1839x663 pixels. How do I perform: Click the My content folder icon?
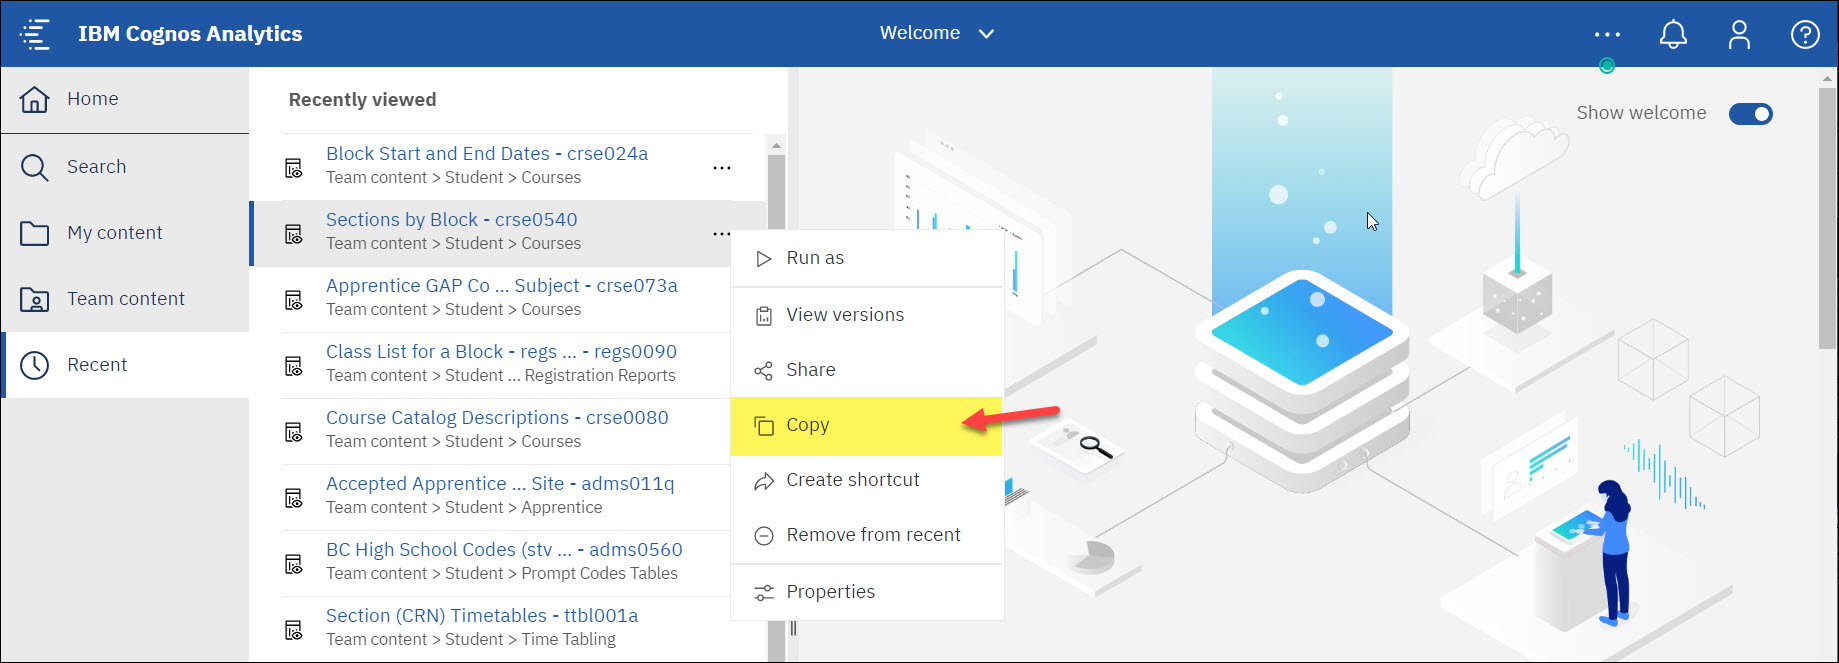tap(34, 233)
